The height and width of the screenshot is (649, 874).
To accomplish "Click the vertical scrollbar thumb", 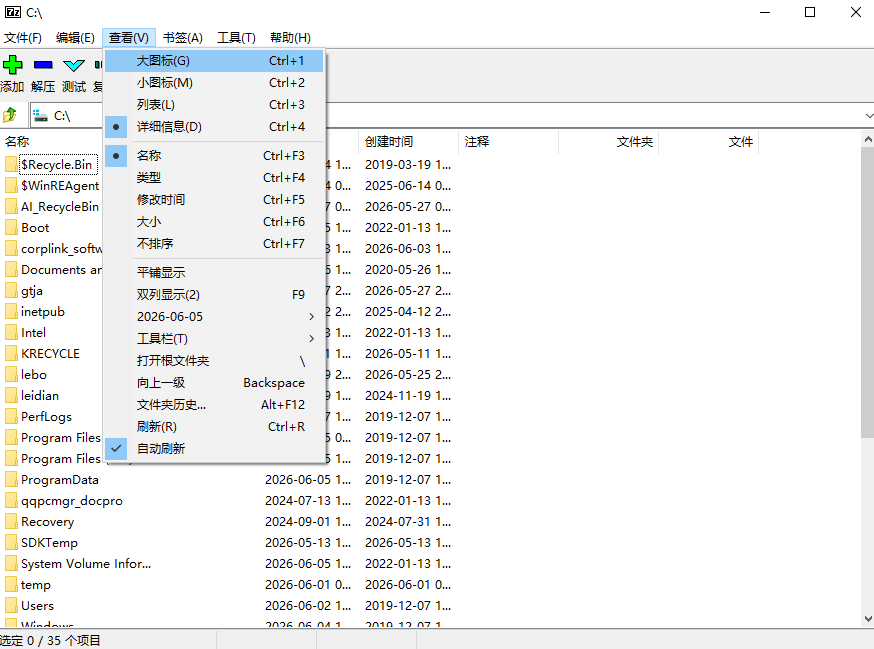I will (867, 293).
